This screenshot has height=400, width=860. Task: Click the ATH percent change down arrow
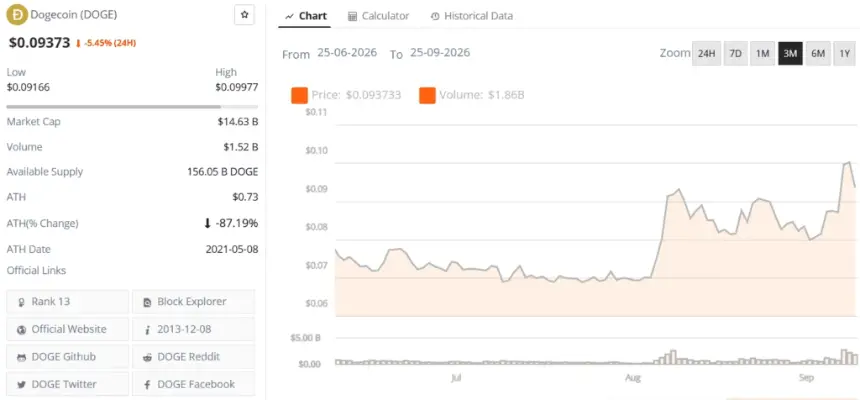207,223
